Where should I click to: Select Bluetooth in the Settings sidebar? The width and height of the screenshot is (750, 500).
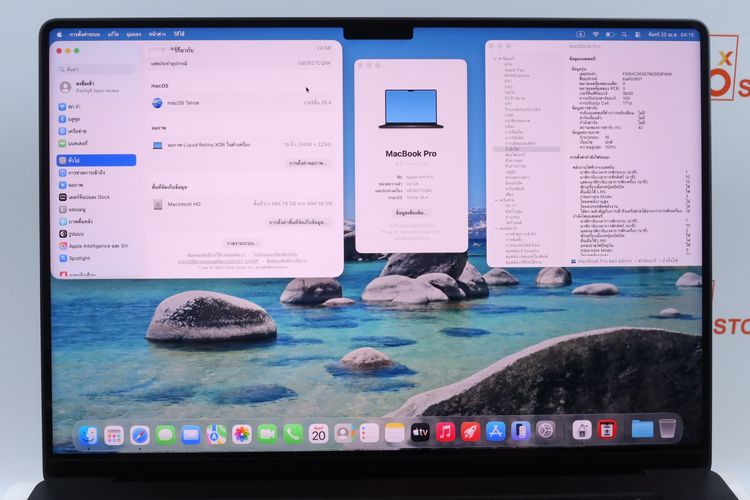[x=96, y=119]
